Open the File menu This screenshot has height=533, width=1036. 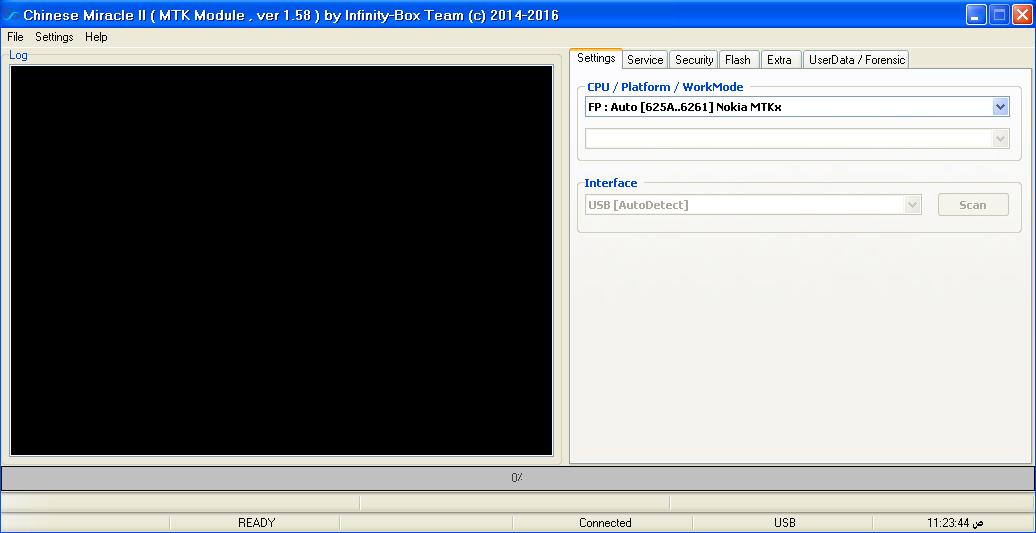click(15, 37)
